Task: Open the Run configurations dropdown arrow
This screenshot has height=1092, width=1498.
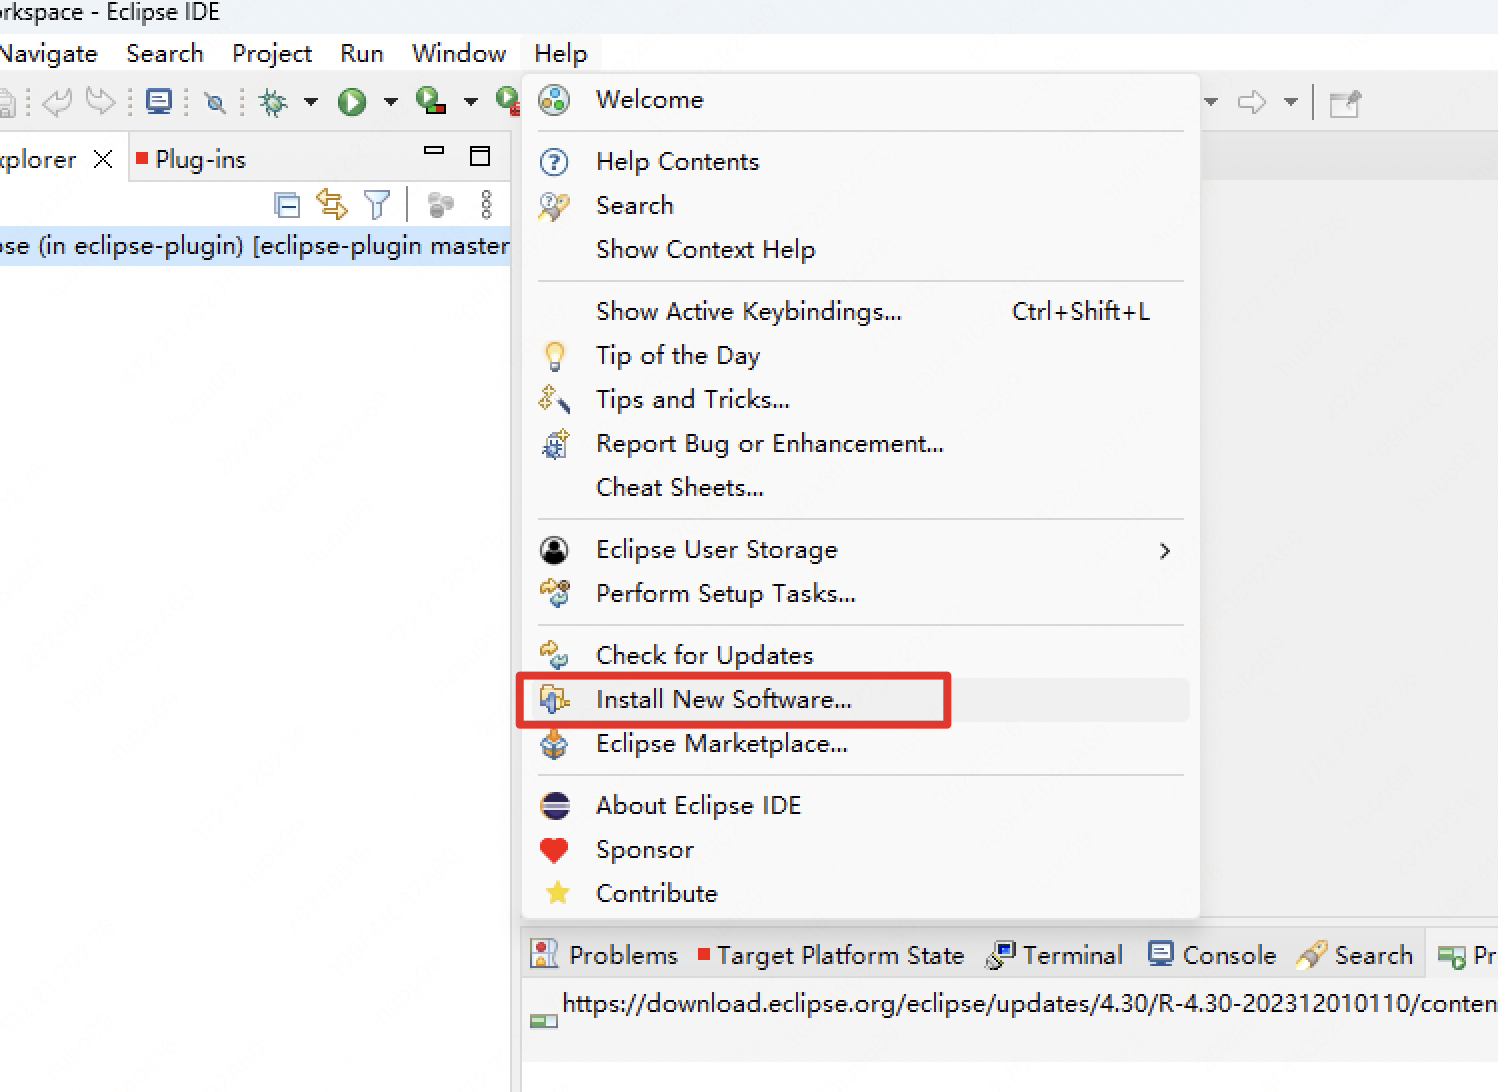Action: click(x=391, y=102)
